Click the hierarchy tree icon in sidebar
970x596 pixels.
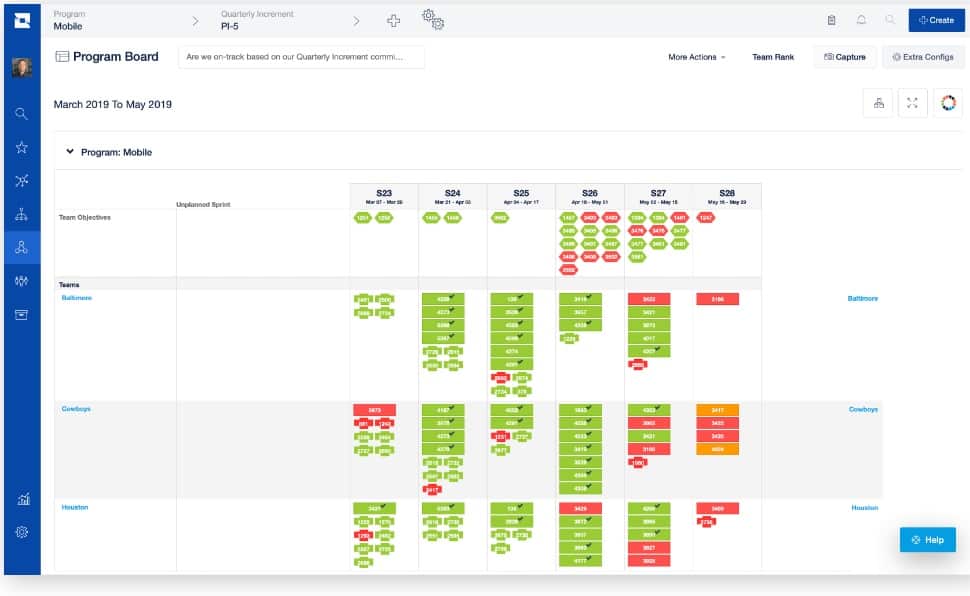pos(21,213)
